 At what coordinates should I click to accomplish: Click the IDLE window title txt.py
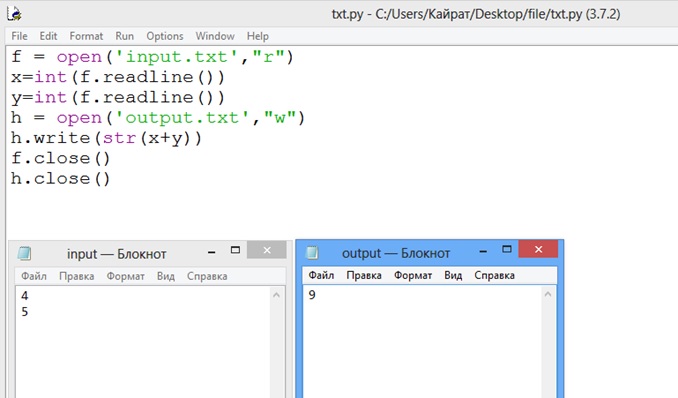click(476, 14)
